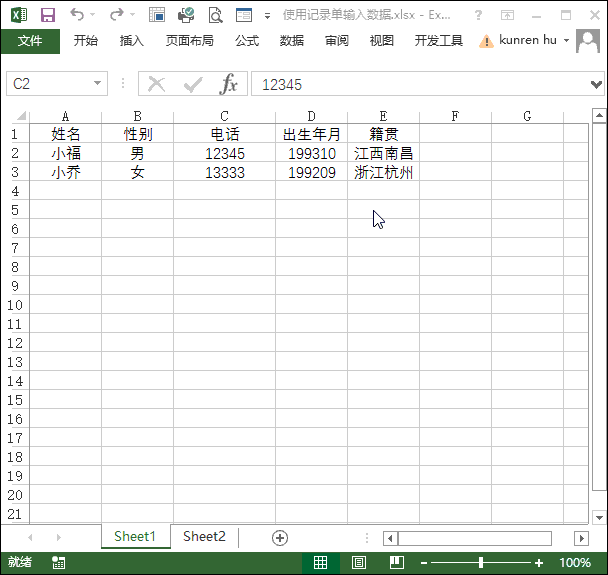This screenshot has height=575, width=608.
Task: Click the Undo arrow icon
Action: coord(77,15)
